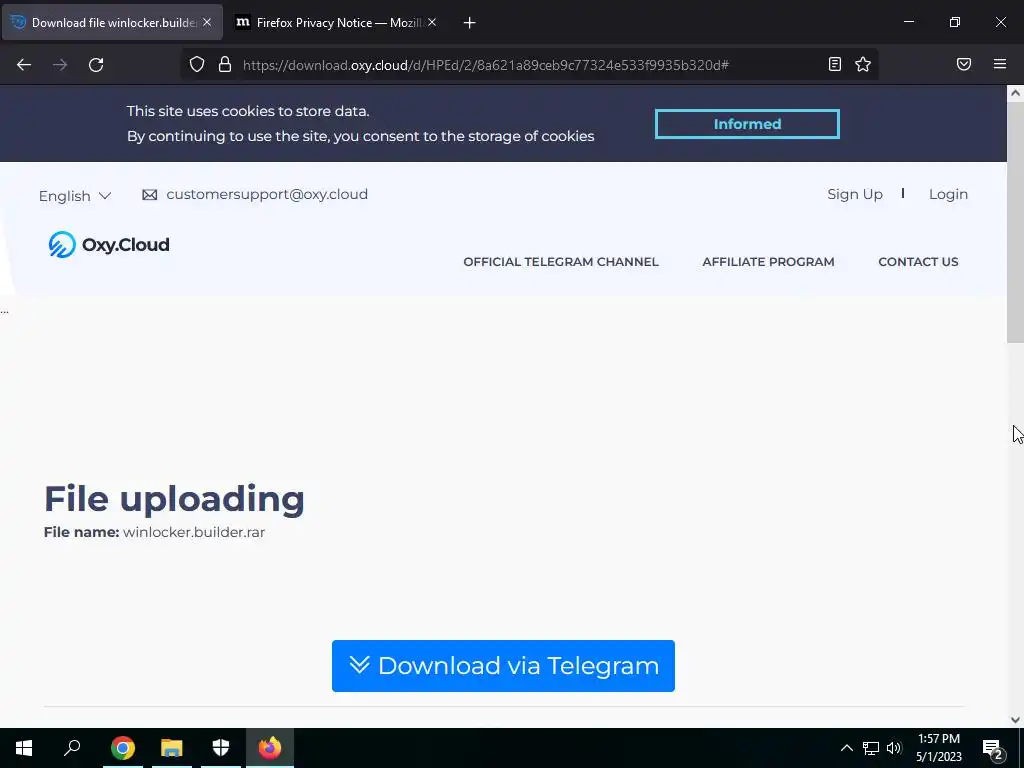Screen dimensions: 1024x768
Task: Open a new browser tab
Action: click(x=469, y=23)
